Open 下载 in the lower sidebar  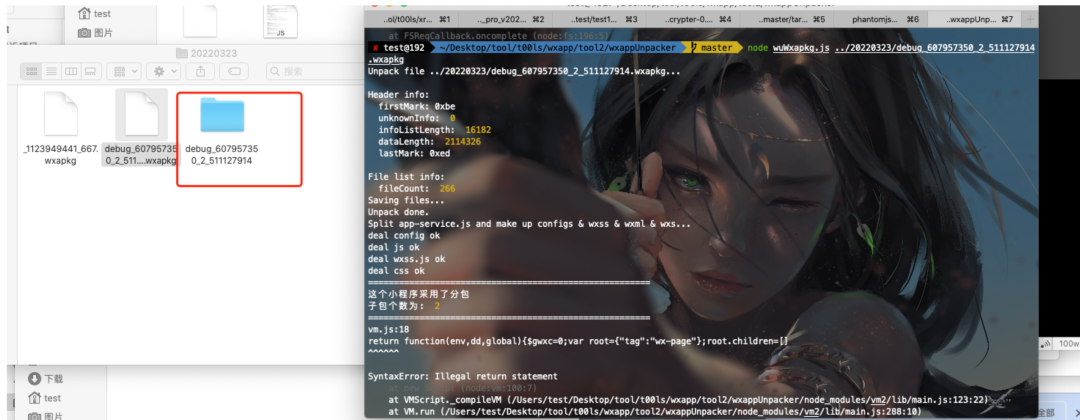(45, 379)
